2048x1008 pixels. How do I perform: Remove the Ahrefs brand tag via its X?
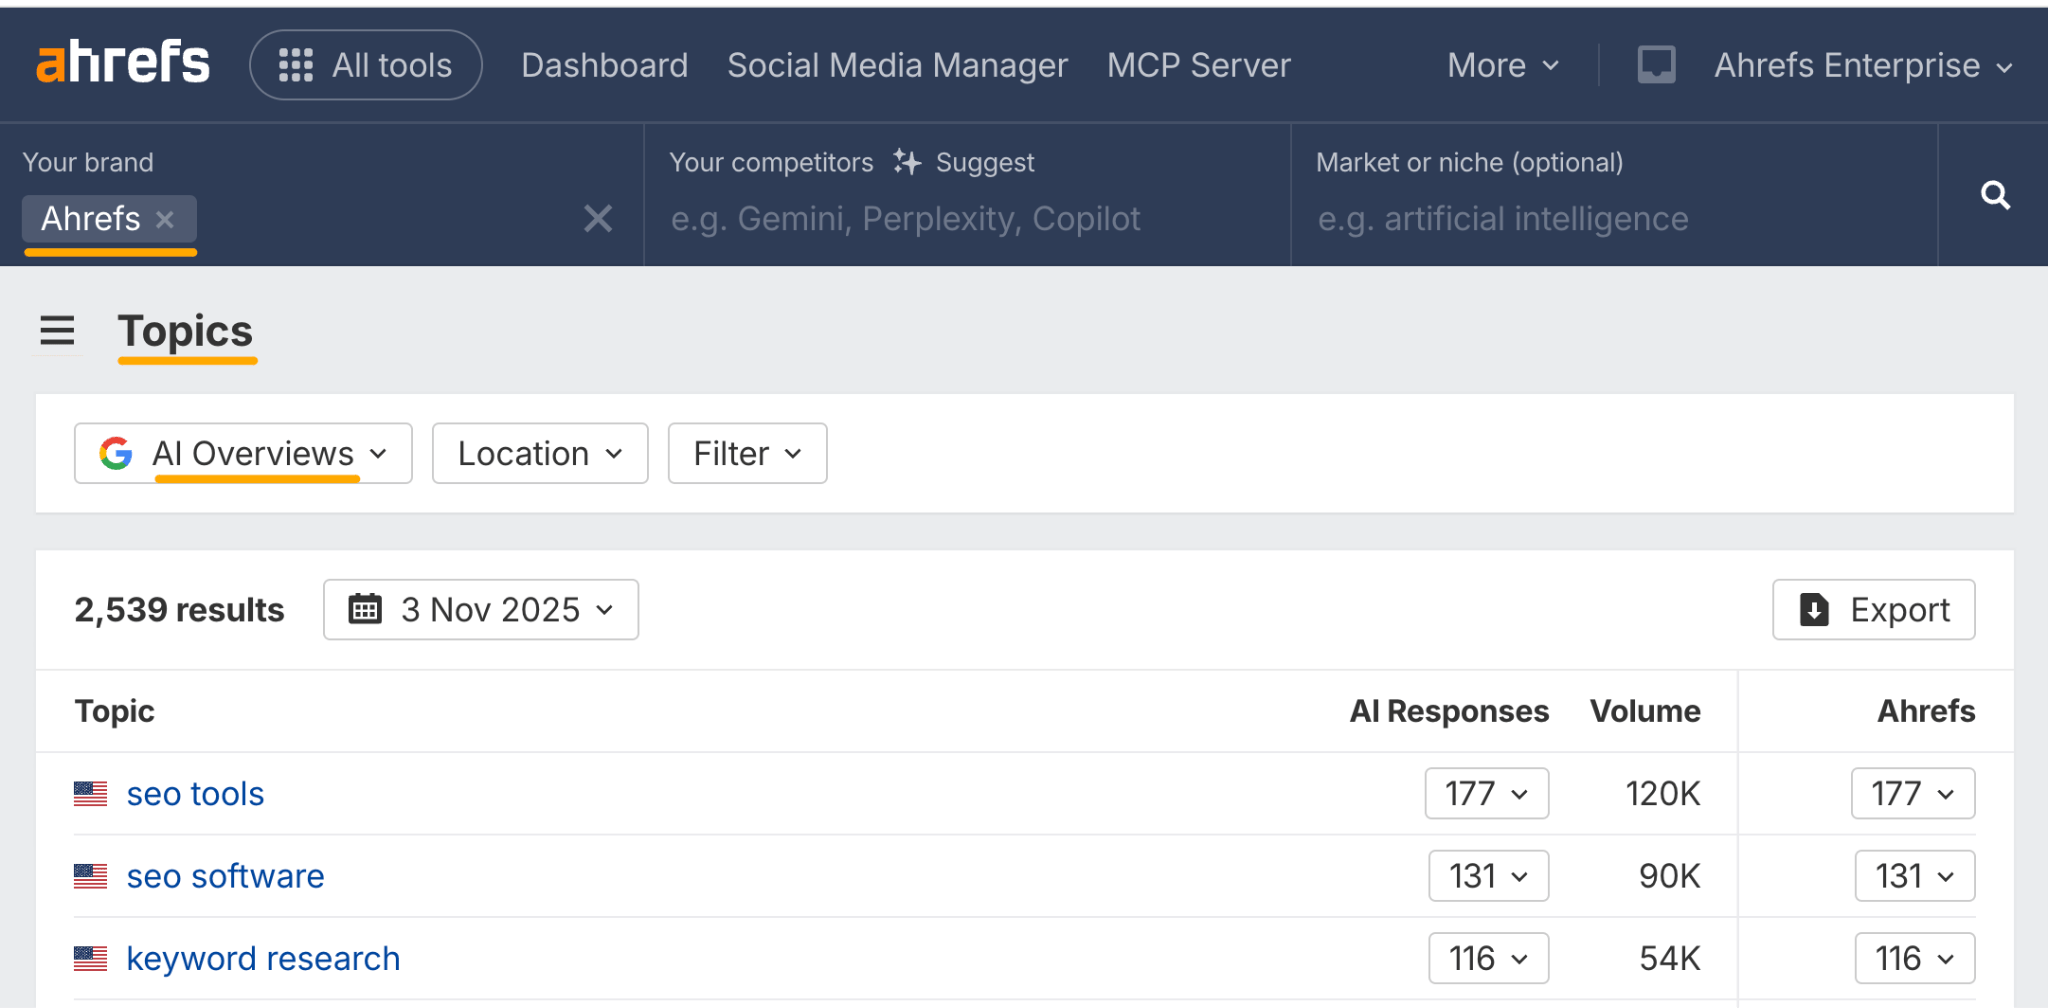pos(165,219)
